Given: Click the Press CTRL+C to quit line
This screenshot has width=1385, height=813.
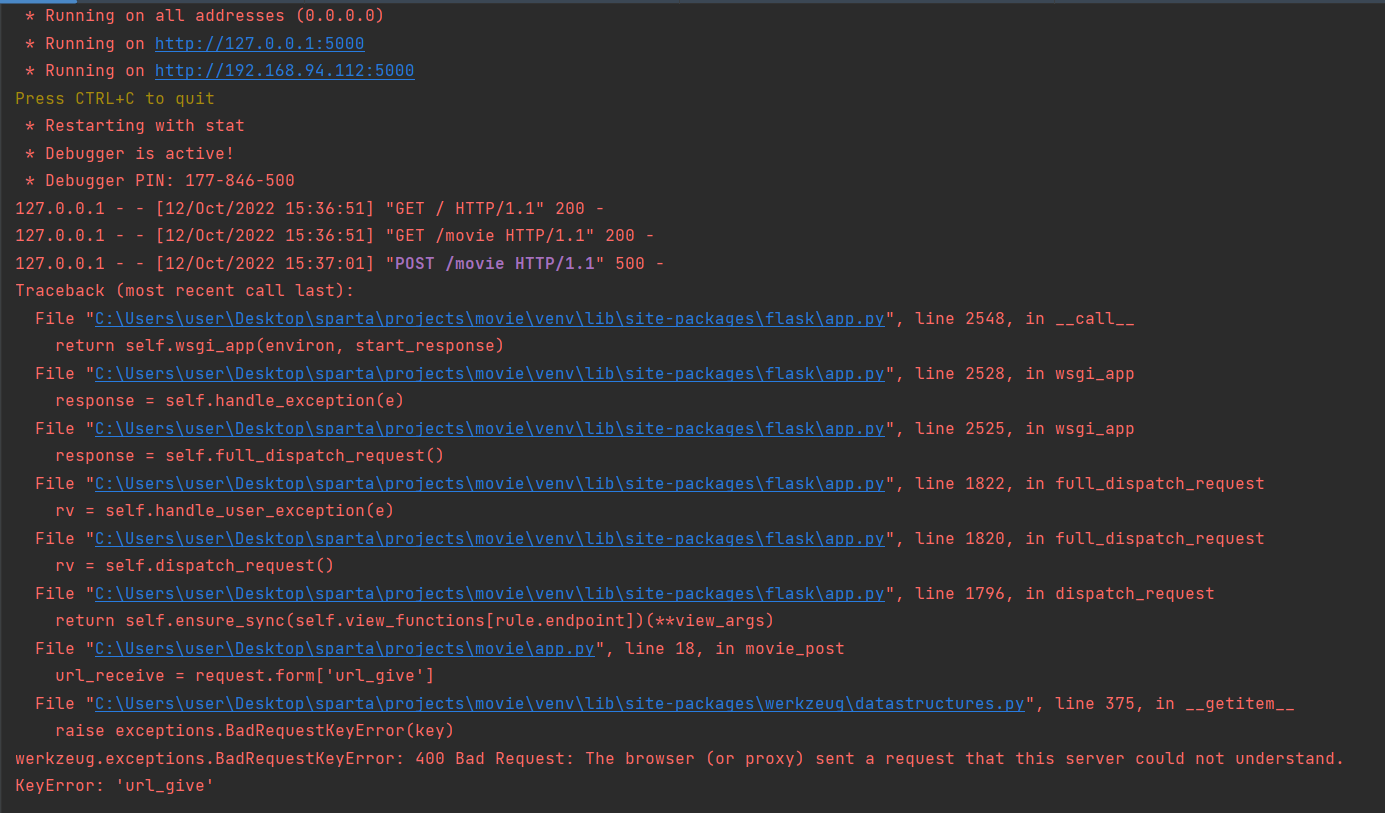Looking at the screenshot, I should click(x=115, y=98).
